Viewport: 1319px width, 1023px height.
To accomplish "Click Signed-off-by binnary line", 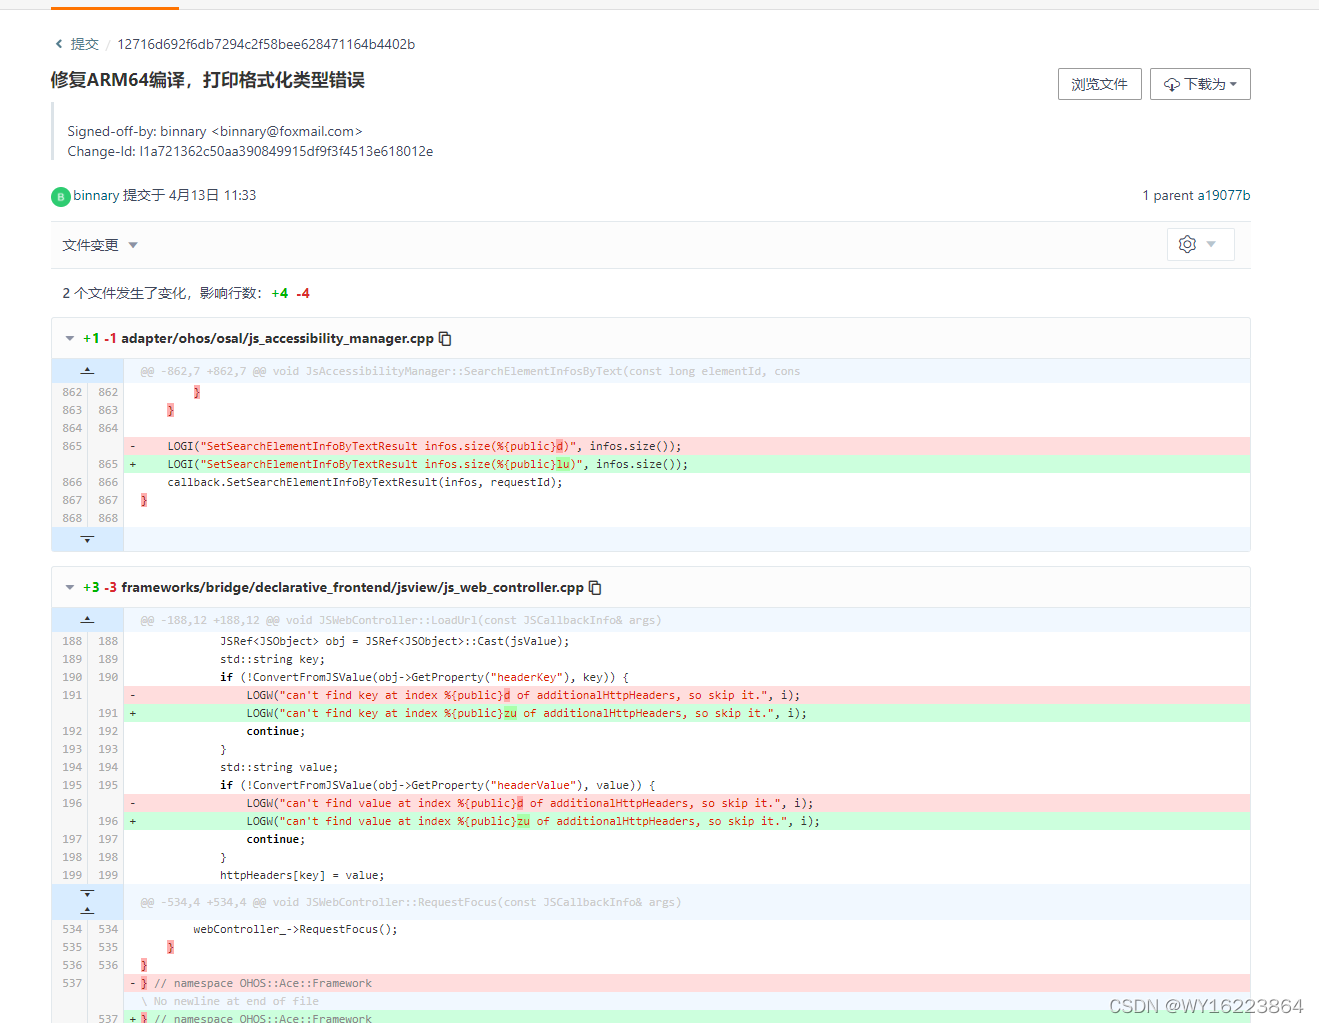I will 215,131.
